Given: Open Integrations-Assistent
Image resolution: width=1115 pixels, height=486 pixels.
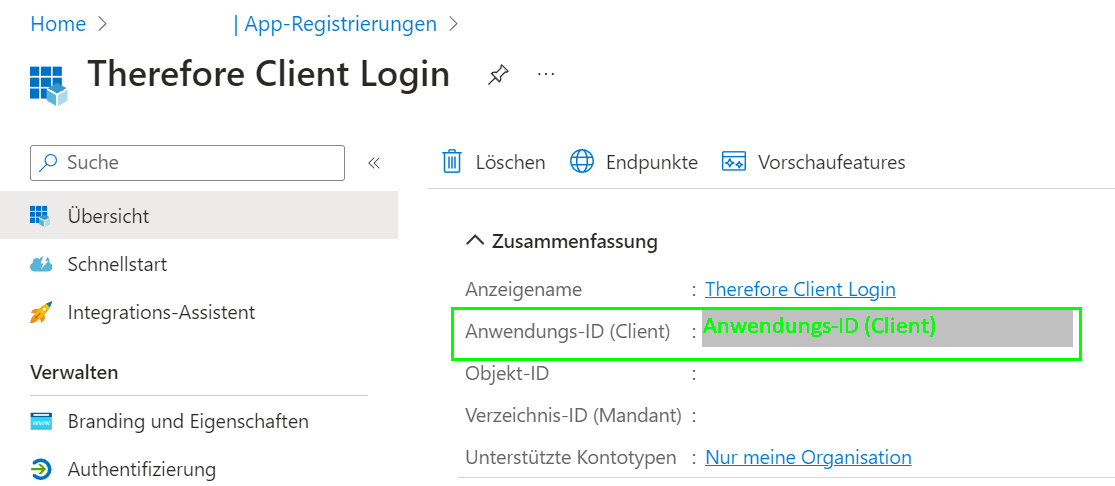Looking at the screenshot, I should (161, 312).
